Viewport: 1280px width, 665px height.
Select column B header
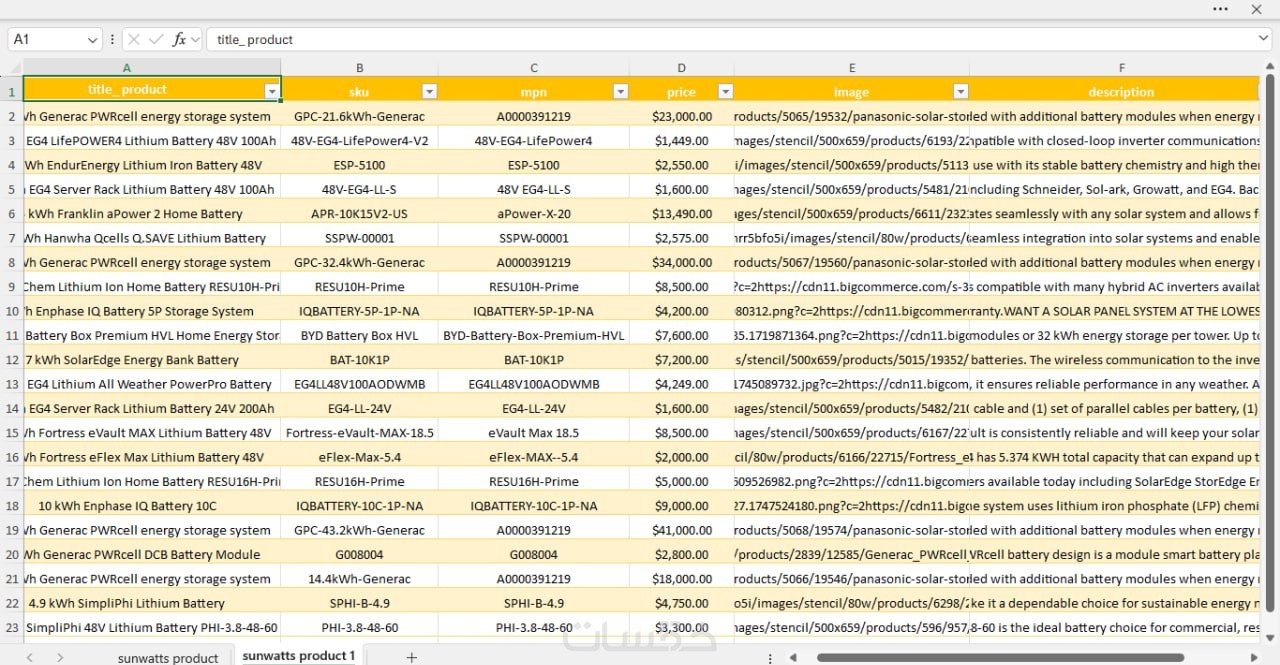click(x=359, y=68)
